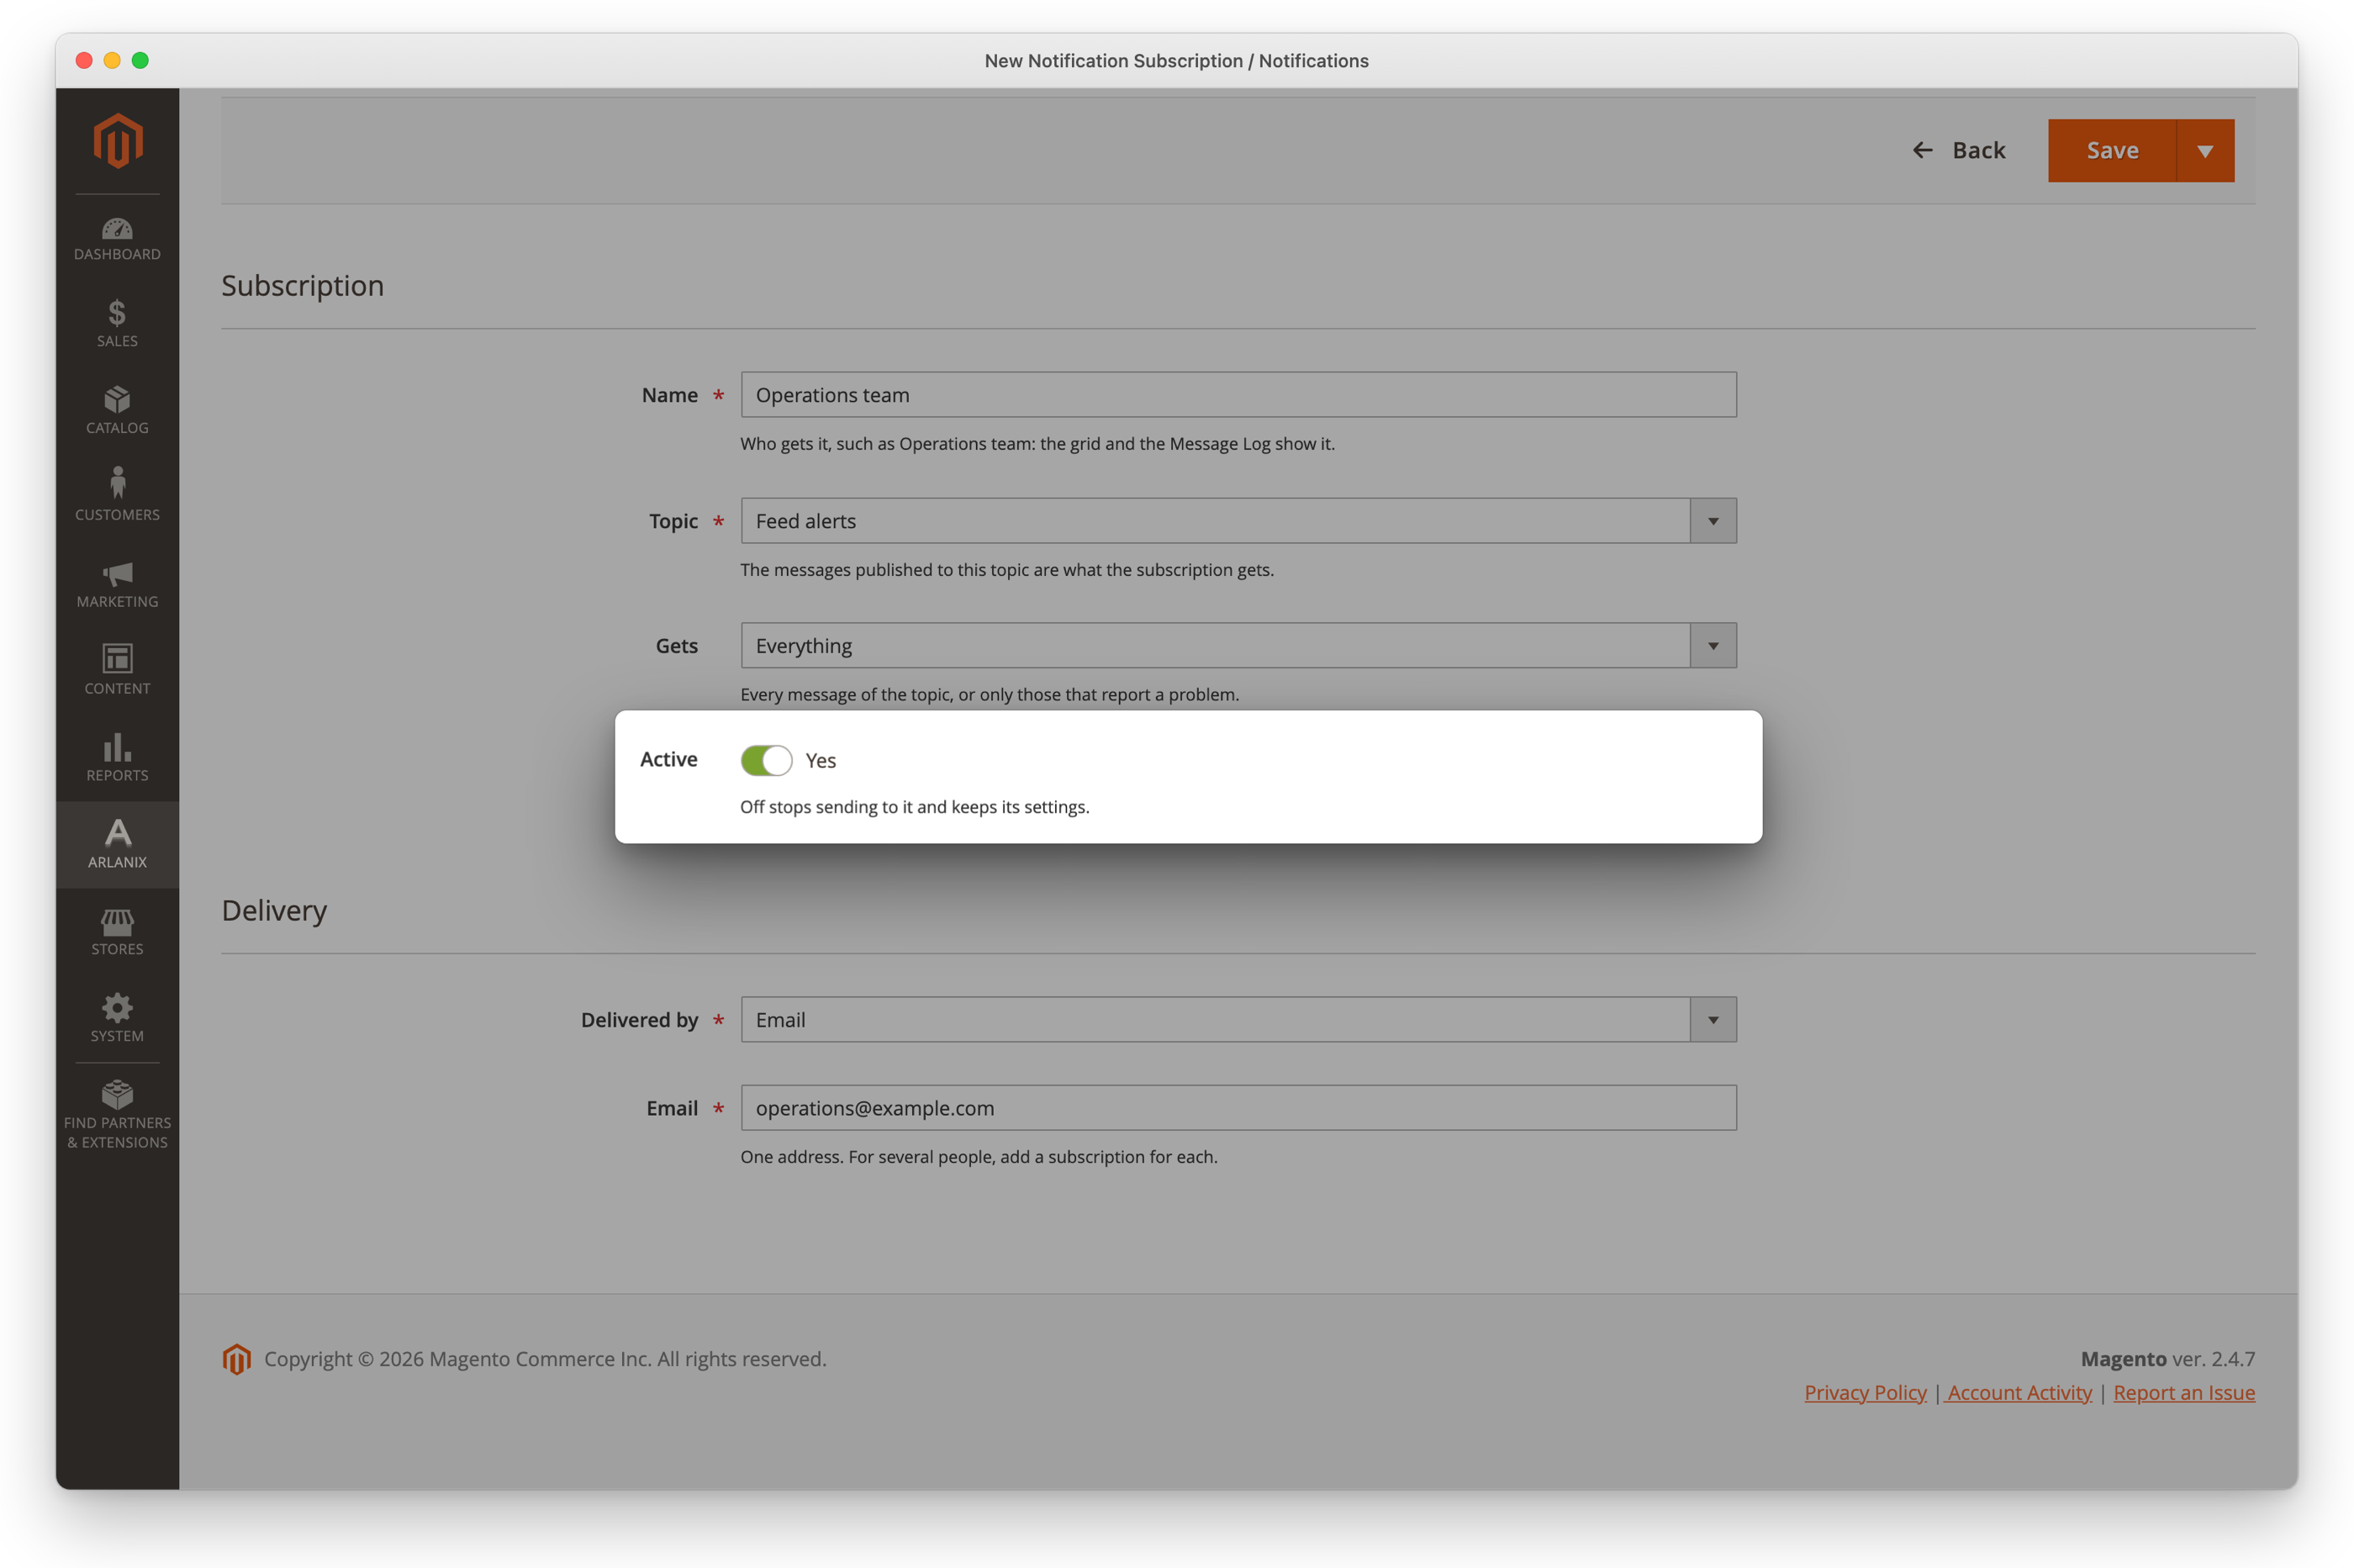Click the Gets field label
Viewport: 2354px width, 1568px height.
(676, 646)
